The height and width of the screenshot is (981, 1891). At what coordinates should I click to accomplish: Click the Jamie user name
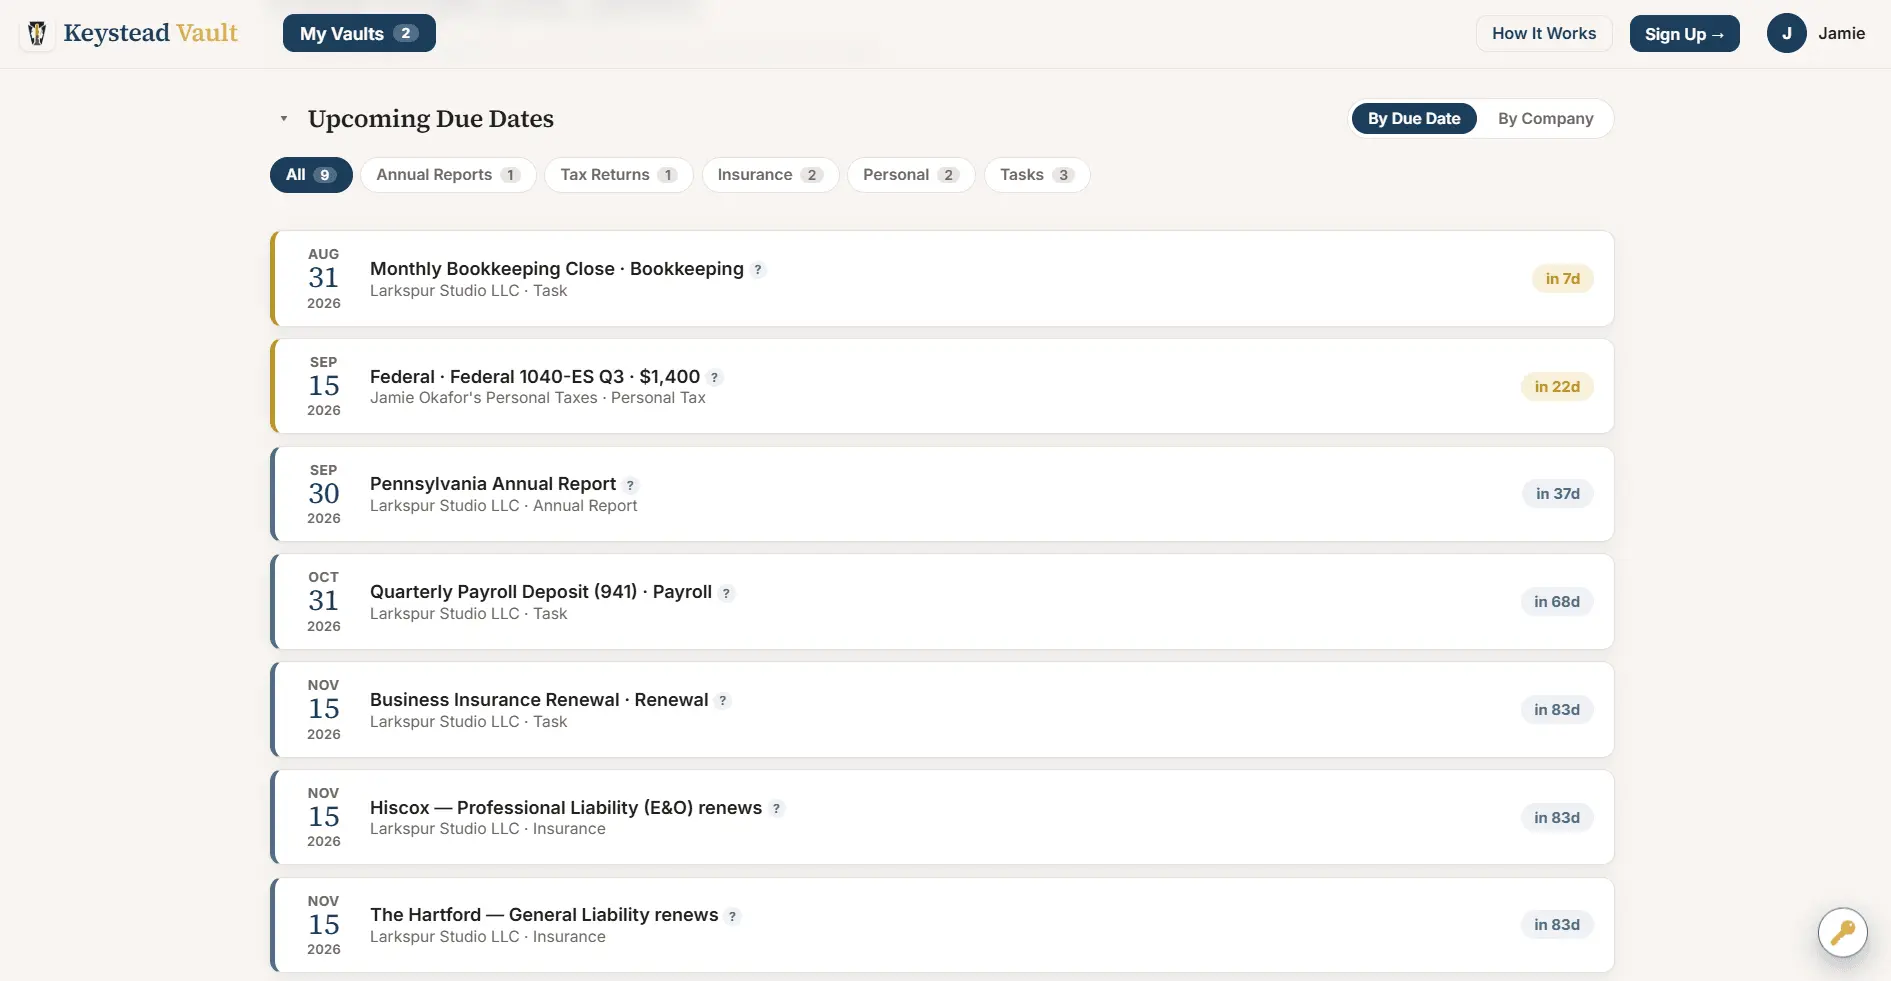tap(1841, 33)
